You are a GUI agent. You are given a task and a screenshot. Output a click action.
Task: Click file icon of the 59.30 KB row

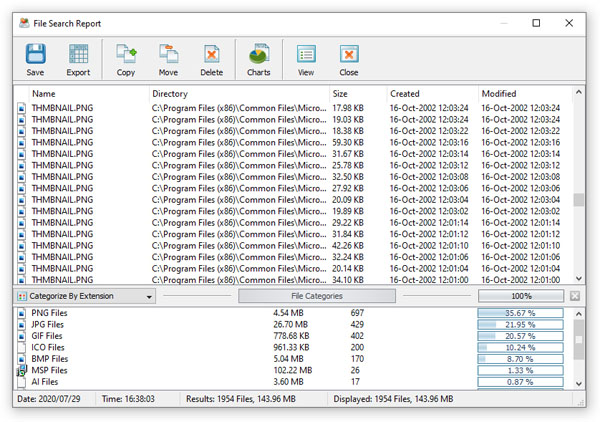(x=22, y=143)
